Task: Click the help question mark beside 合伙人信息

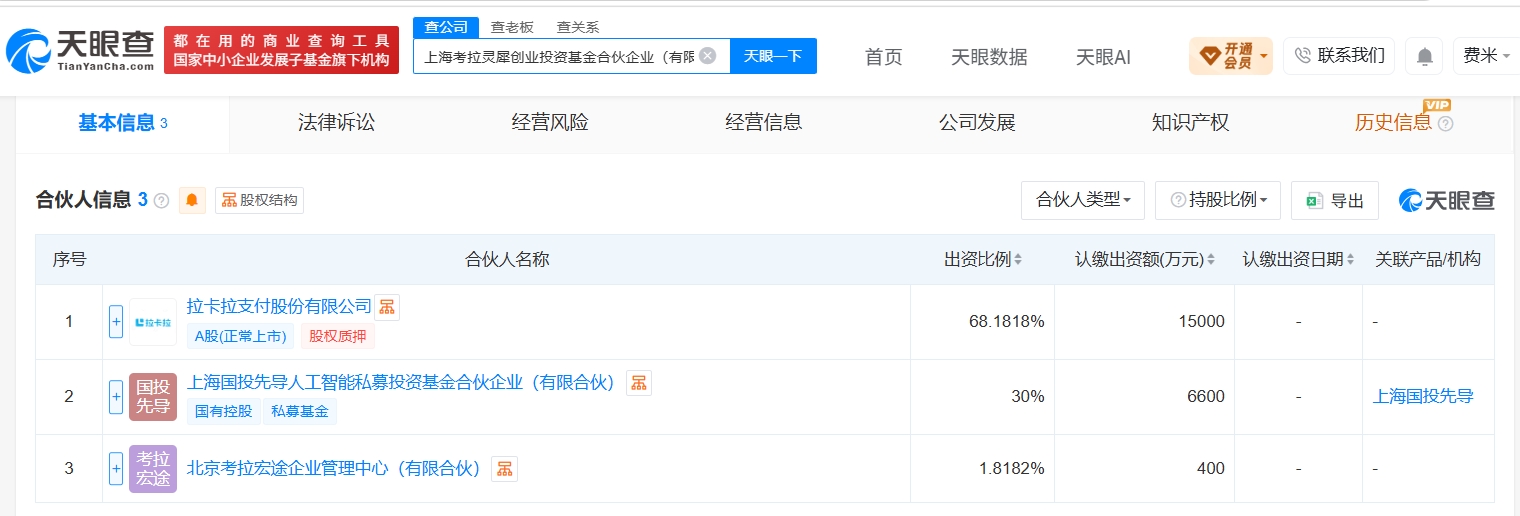Action: tap(162, 201)
